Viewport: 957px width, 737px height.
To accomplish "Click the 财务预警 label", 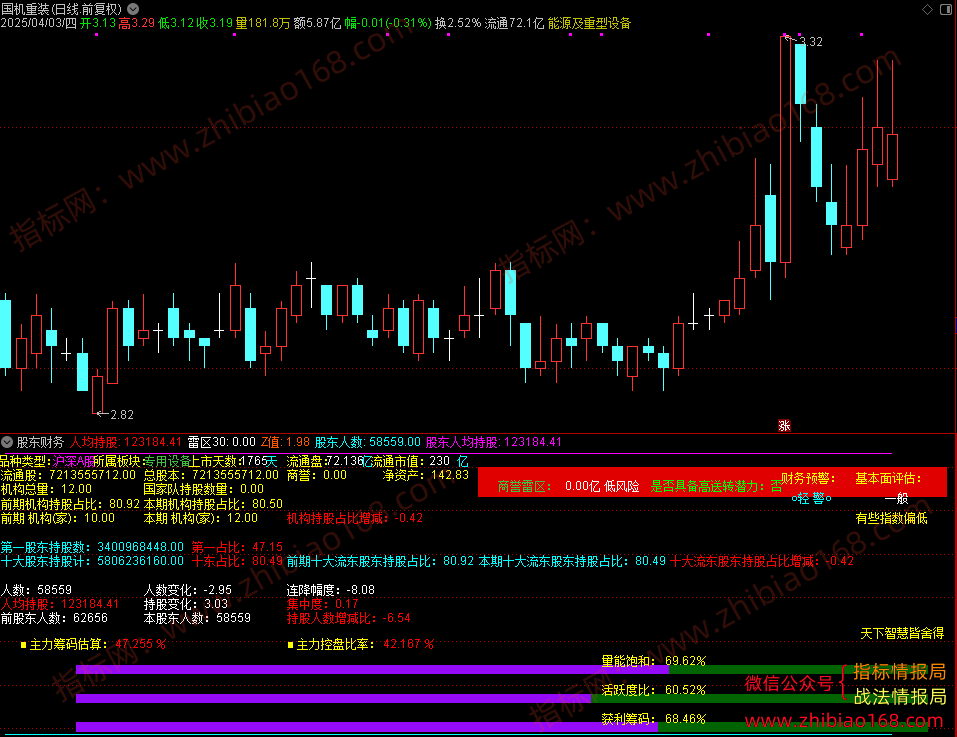I will pos(809,478).
